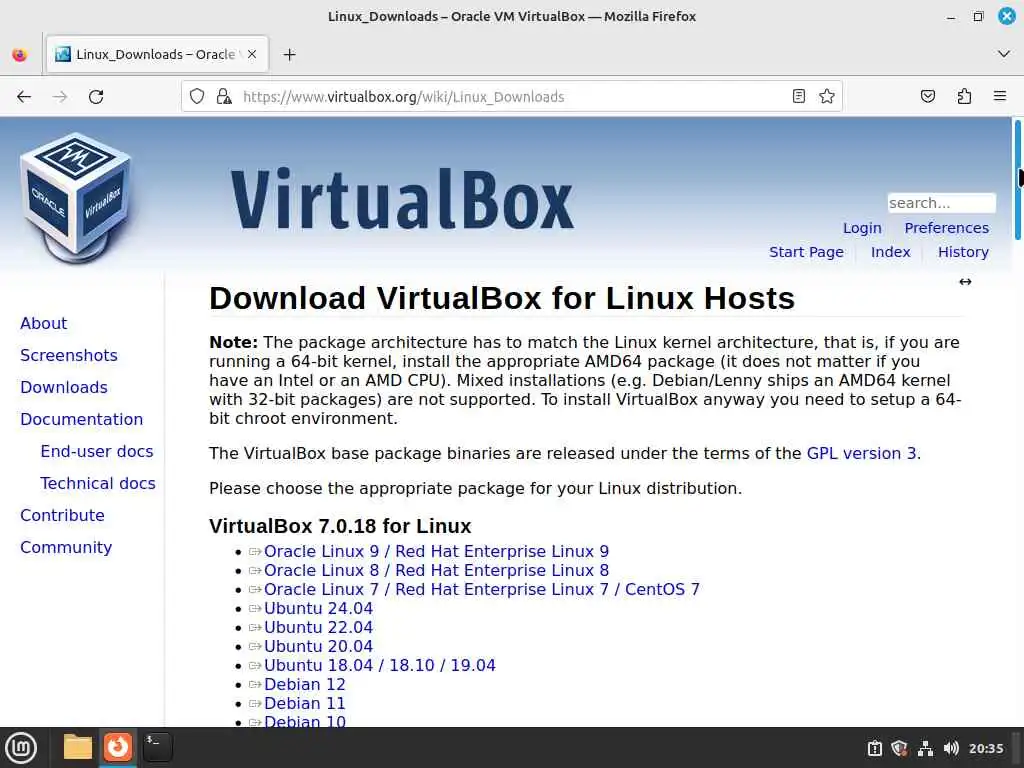Click the wiki search box
The height and width of the screenshot is (768, 1024).
coord(941,203)
